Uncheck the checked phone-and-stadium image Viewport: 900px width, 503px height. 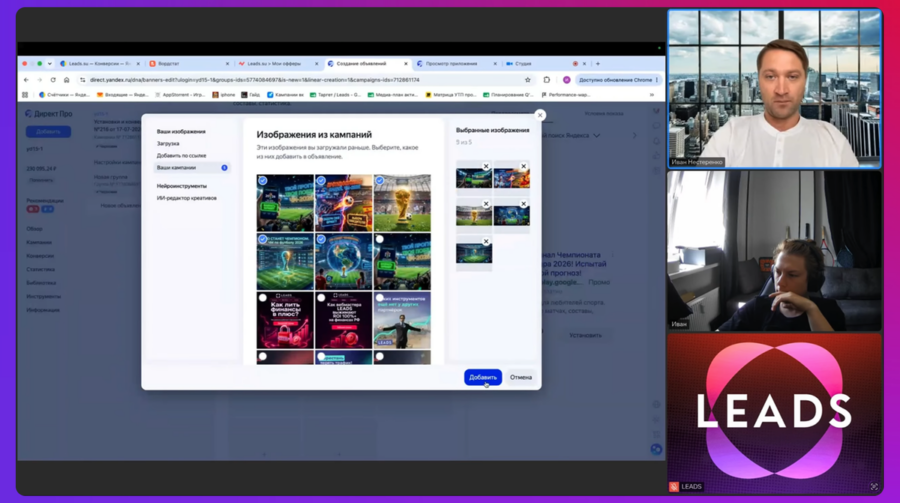[x=263, y=180]
